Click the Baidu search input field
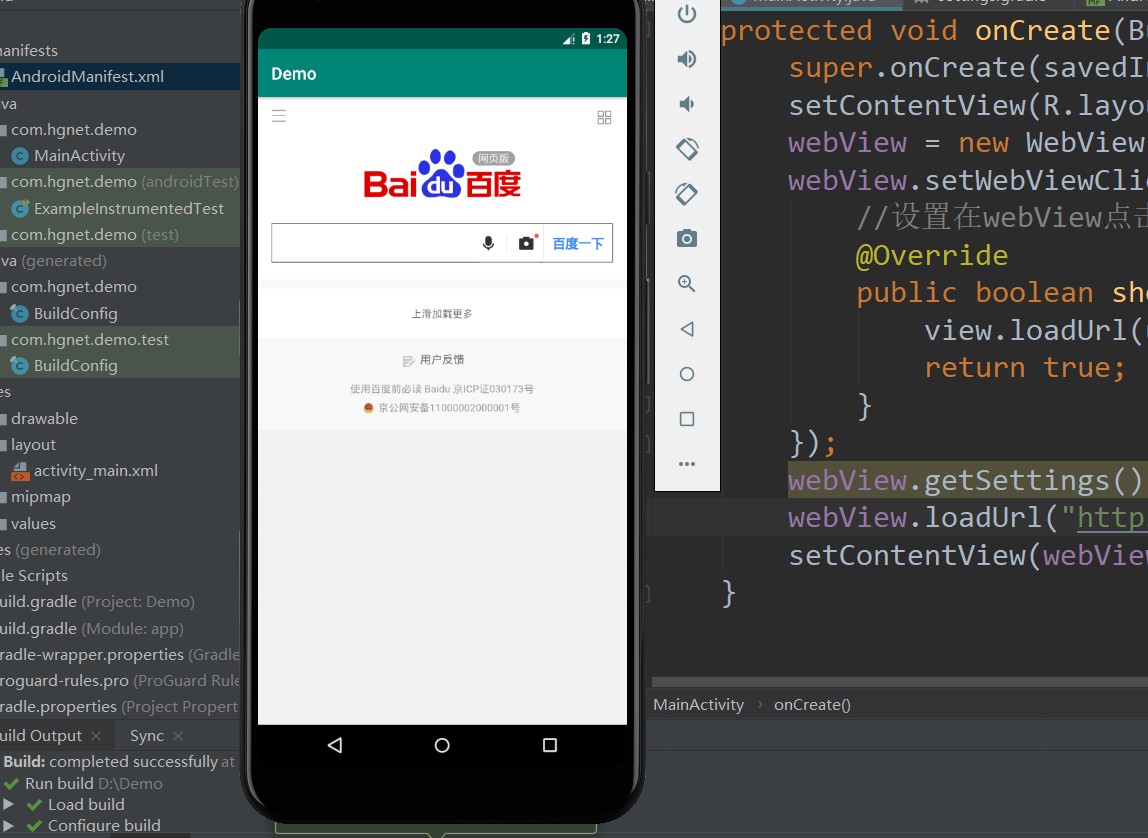This screenshot has height=838, width=1148. pyautogui.click(x=373, y=243)
